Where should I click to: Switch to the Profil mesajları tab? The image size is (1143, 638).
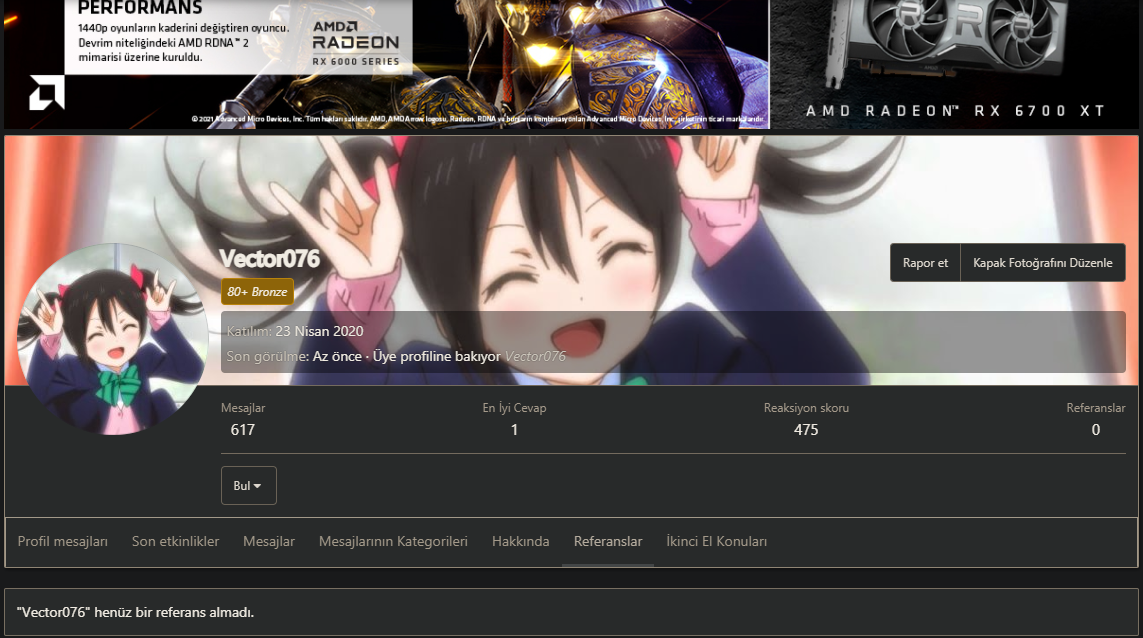63,542
